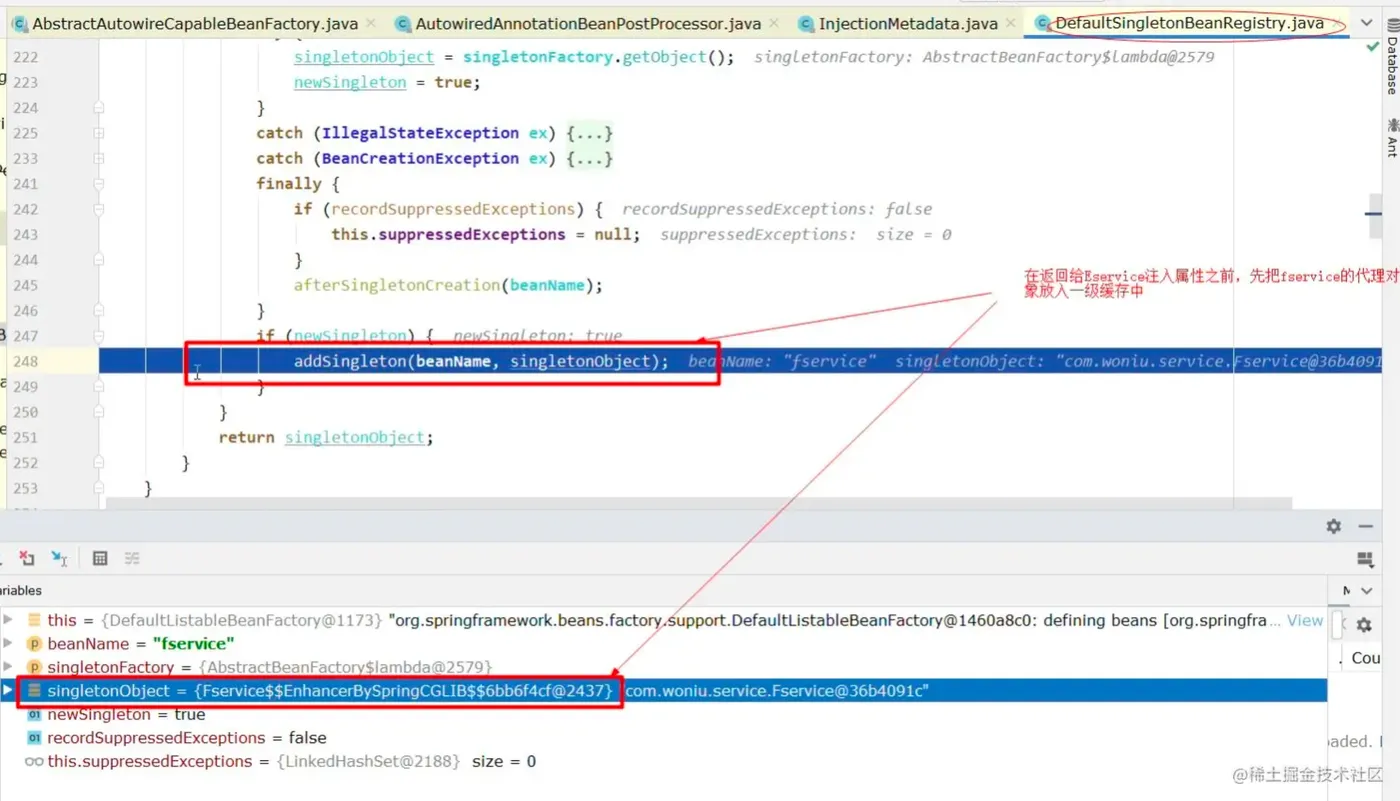Hide the debug tool window with minus icon
The image size is (1400, 801).
tap(1366, 526)
